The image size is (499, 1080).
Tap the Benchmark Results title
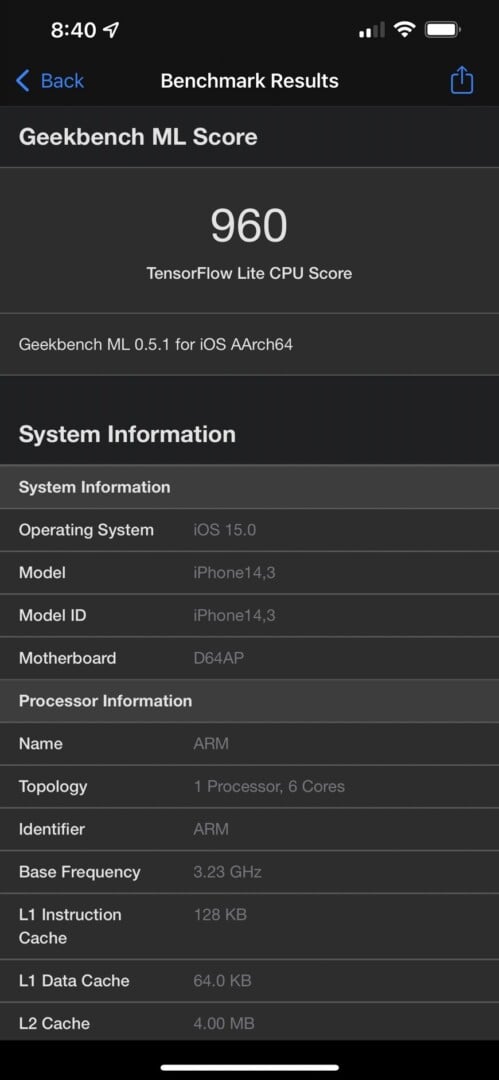[250, 81]
